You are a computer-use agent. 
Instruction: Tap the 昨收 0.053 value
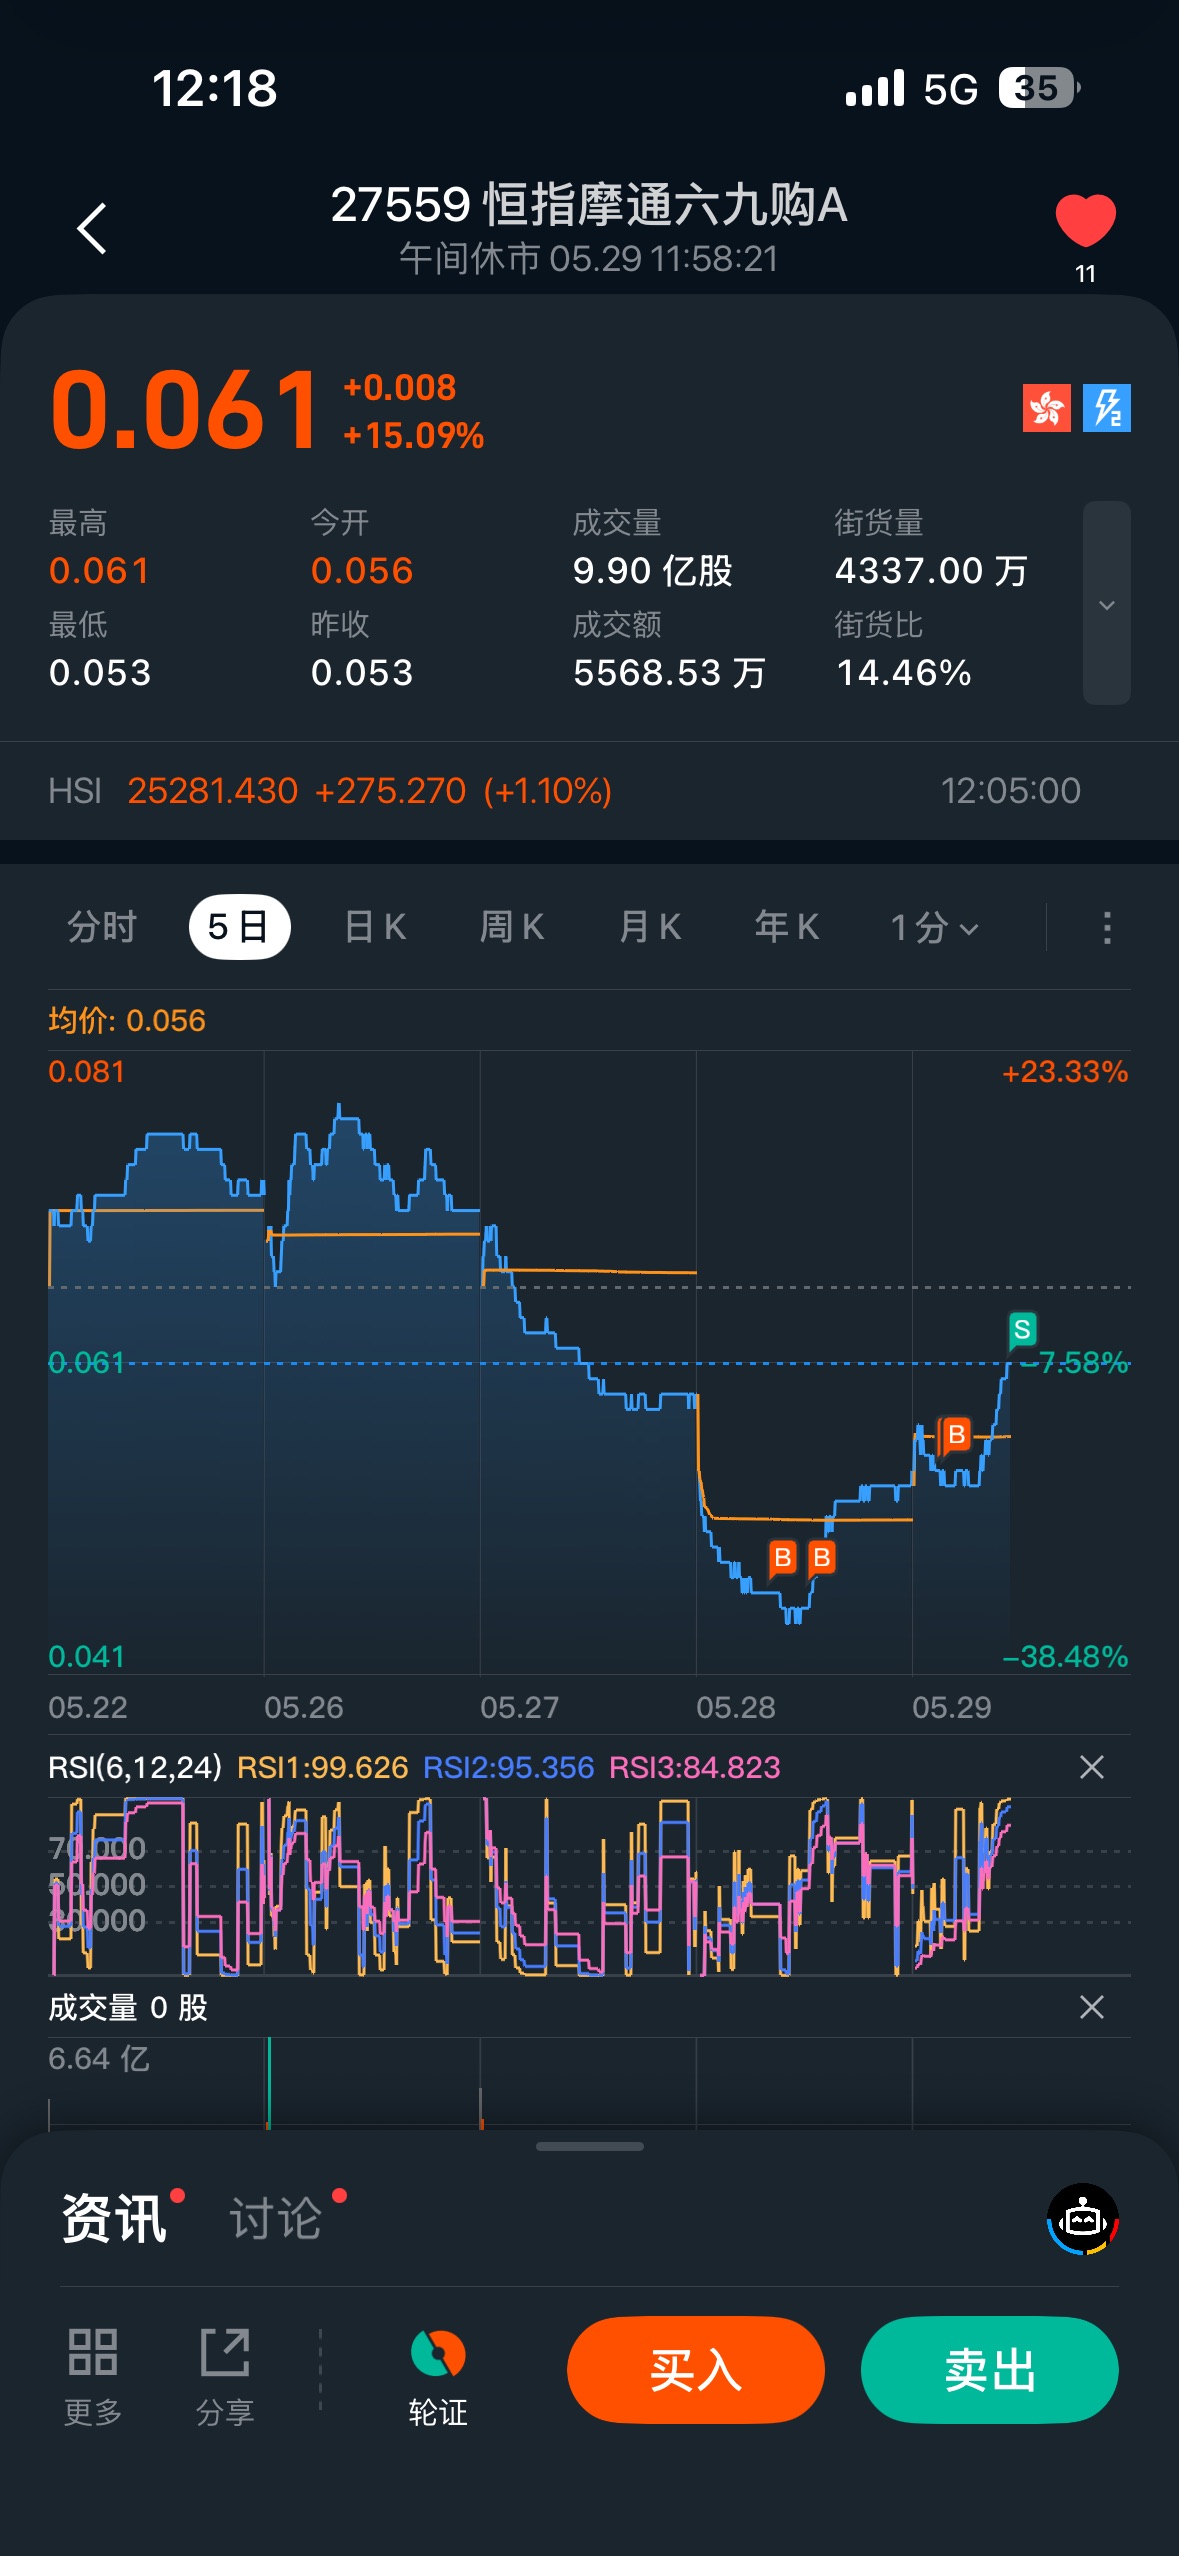(362, 673)
